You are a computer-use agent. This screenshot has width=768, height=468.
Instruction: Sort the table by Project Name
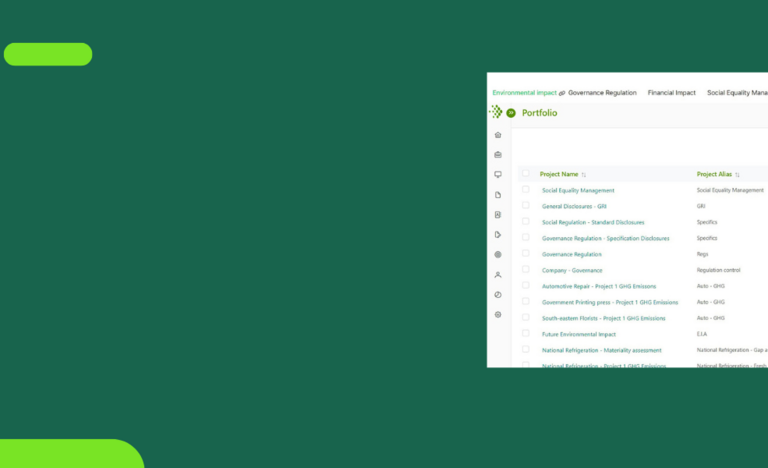(x=584, y=175)
